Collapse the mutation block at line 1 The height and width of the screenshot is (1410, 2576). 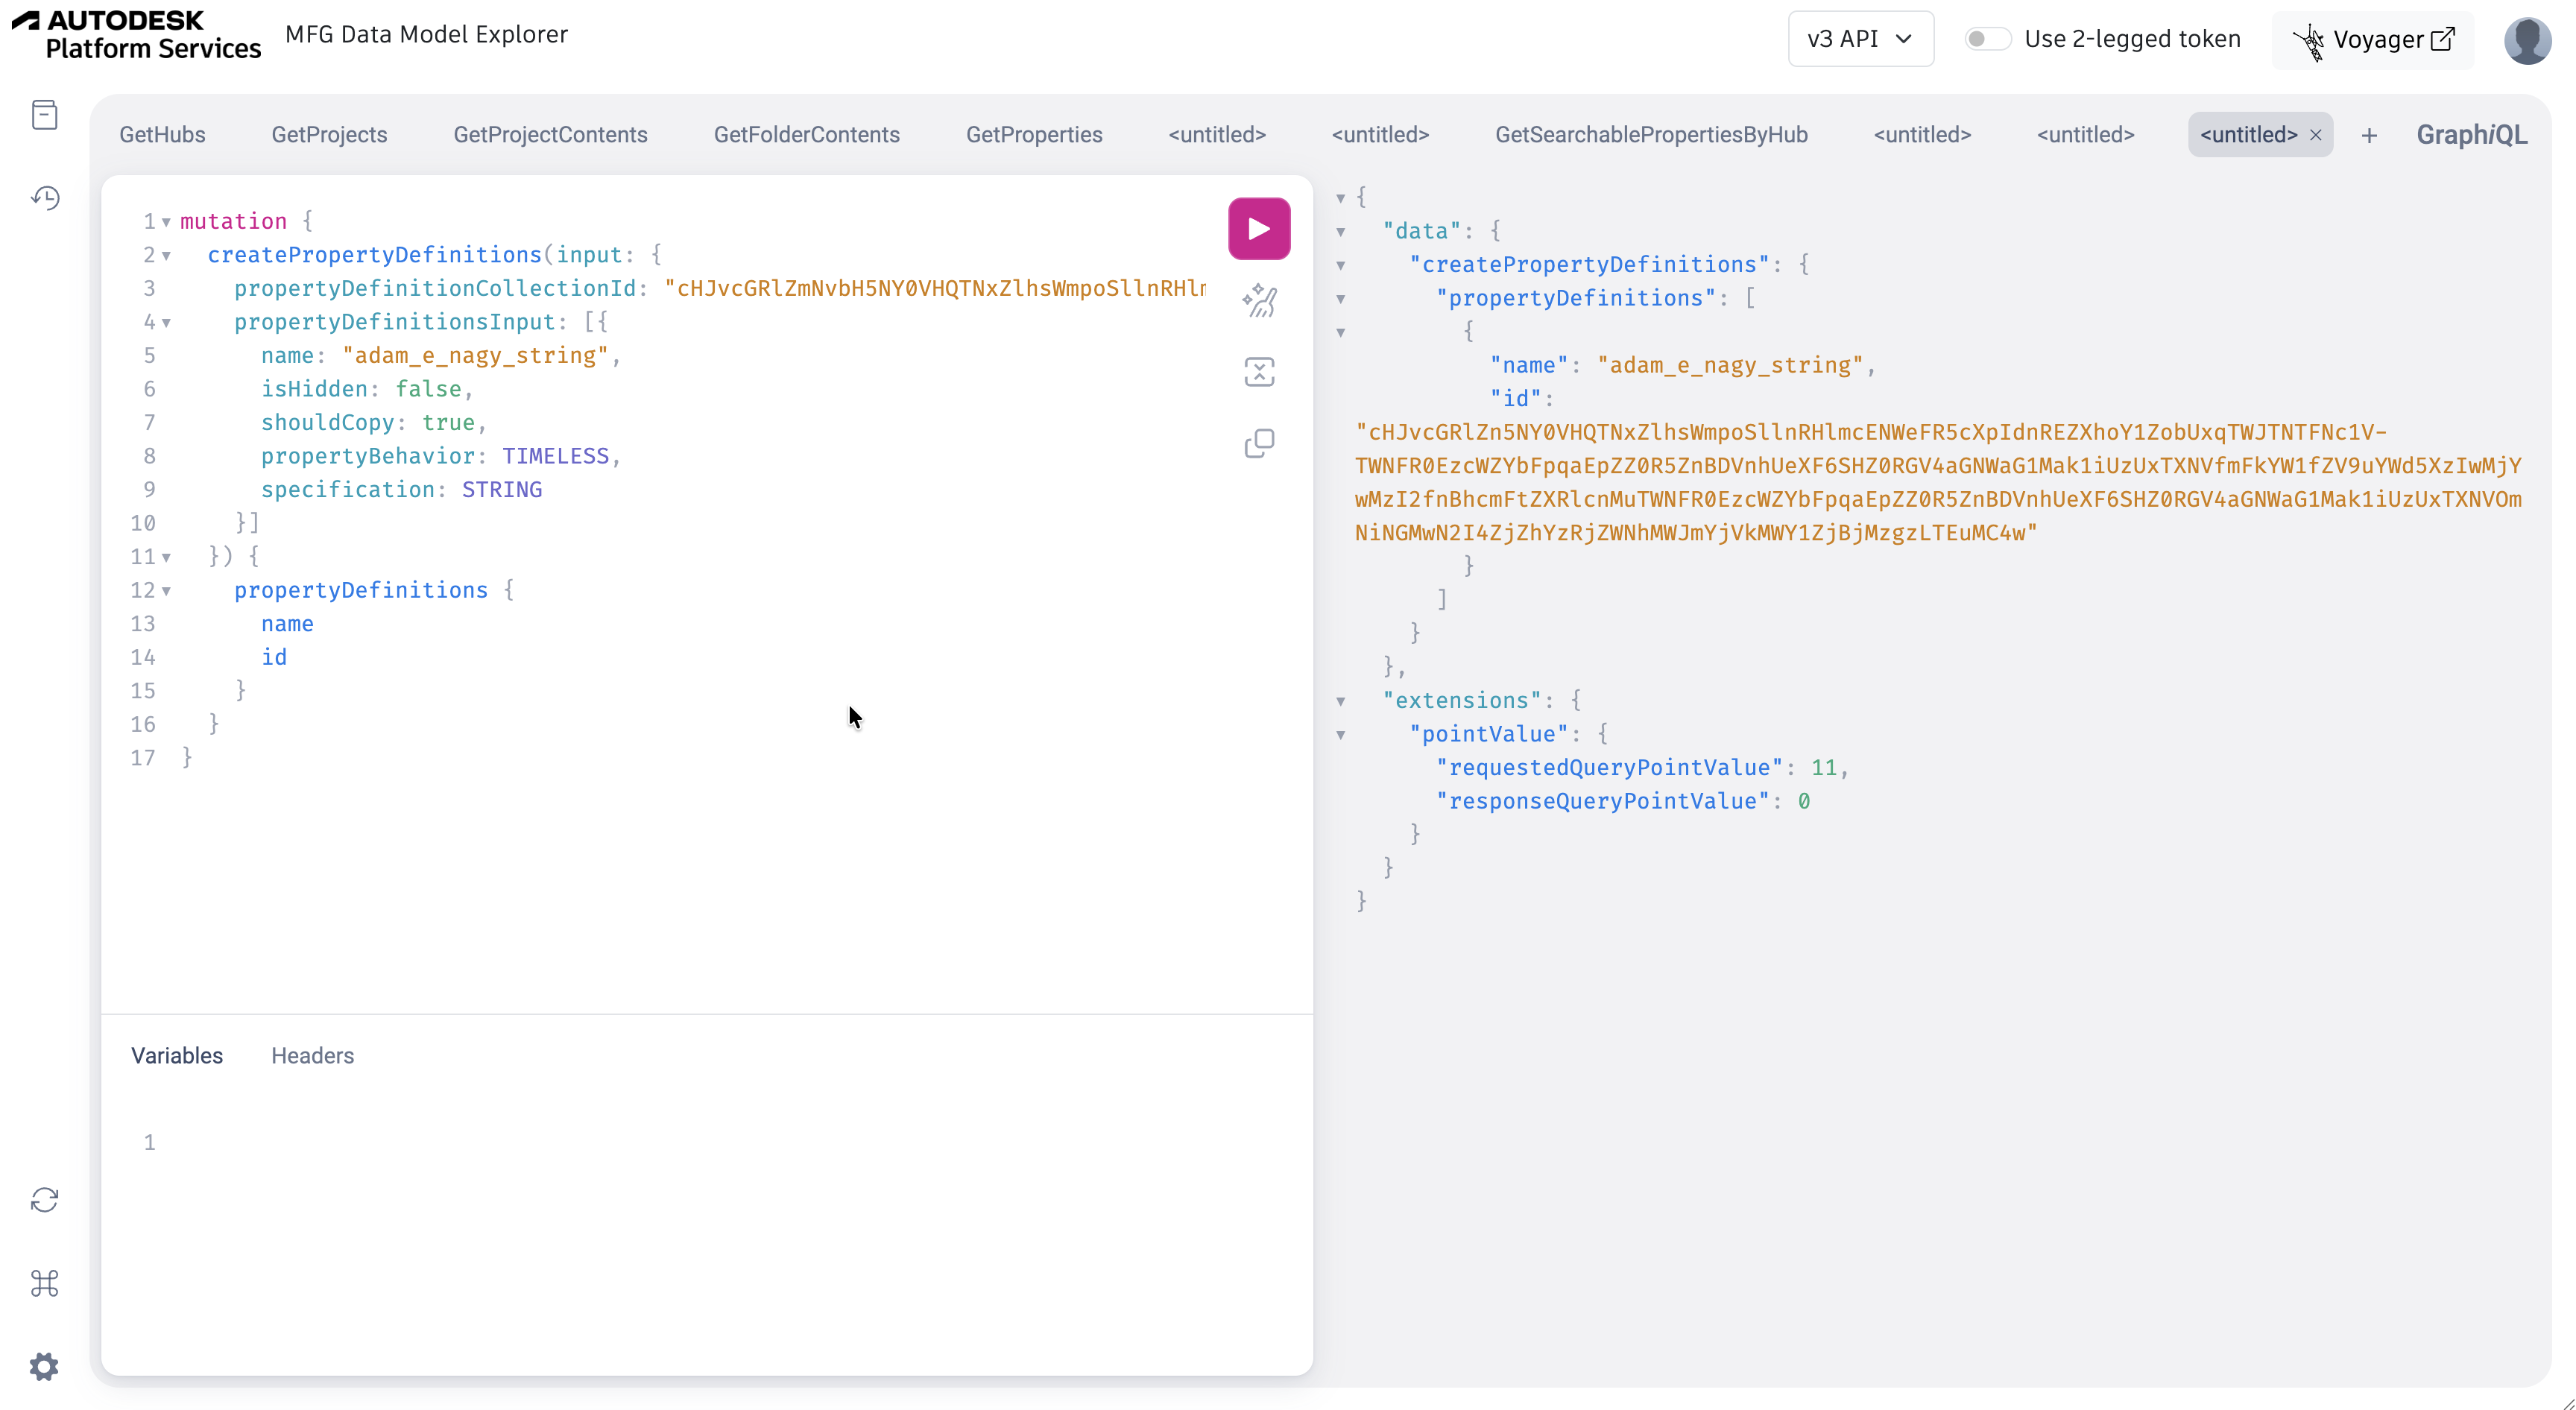tap(166, 222)
